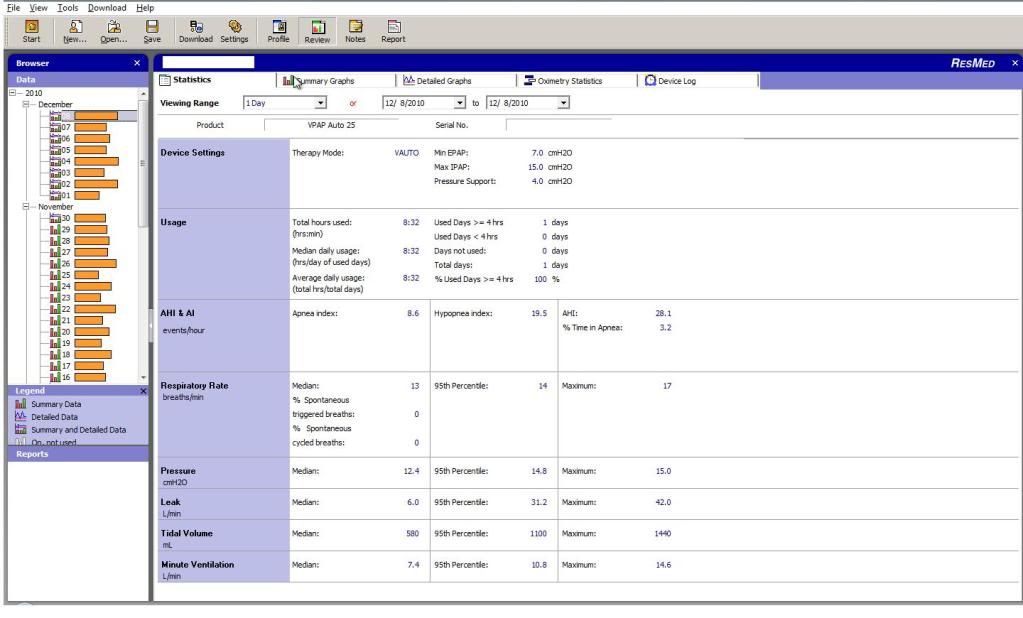Select November 28 in the data tree
1023x618 pixels.
click(80, 241)
